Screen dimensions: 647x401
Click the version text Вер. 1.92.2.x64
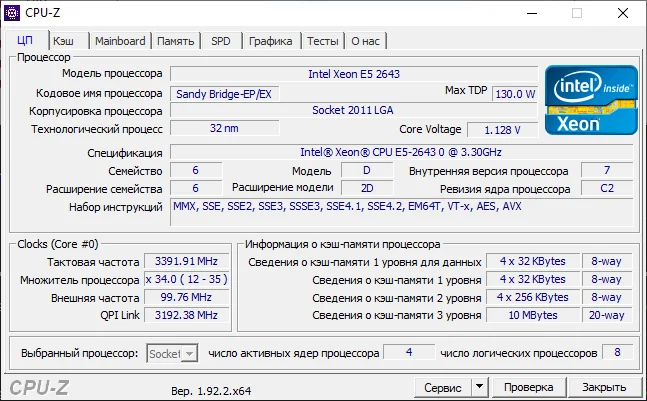pyautogui.click(x=211, y=391)
